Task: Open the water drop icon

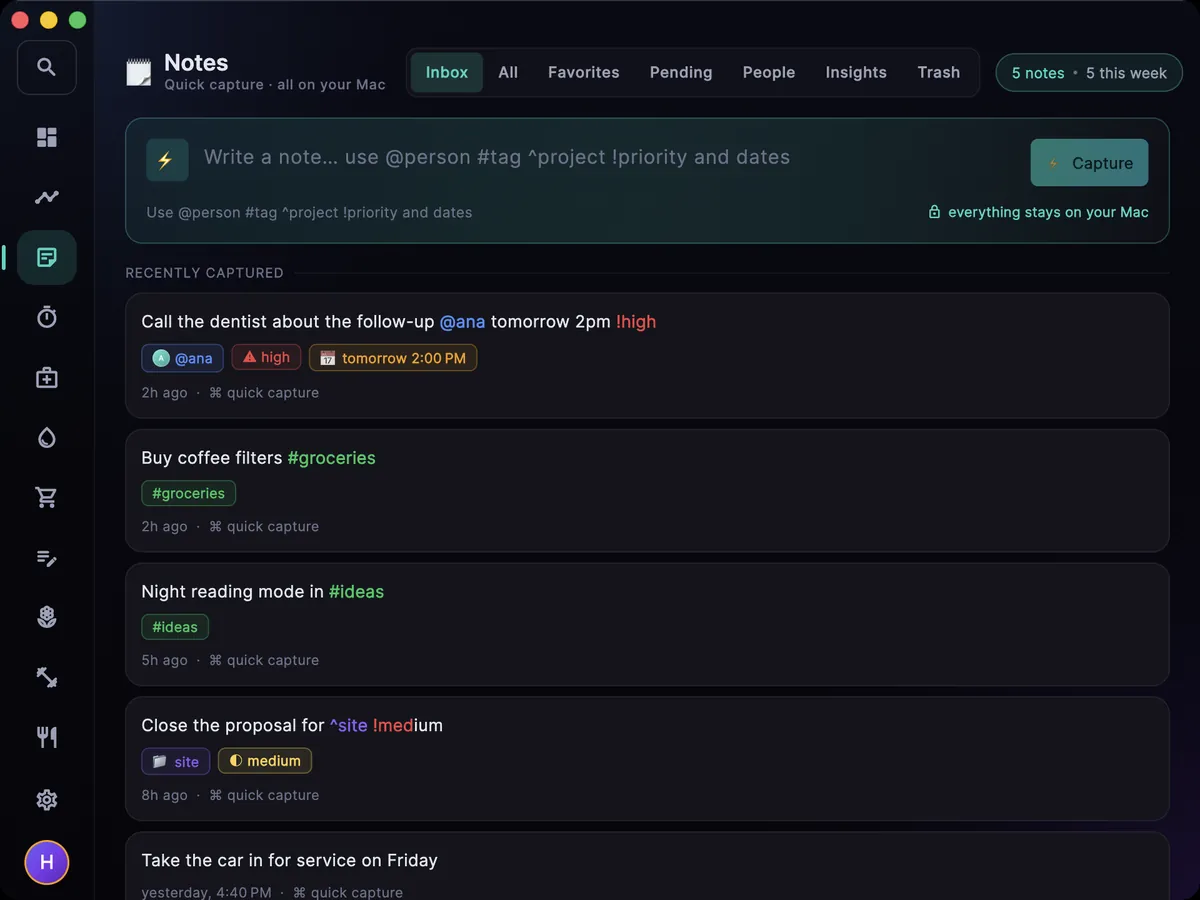Action: tap(46, 437)
